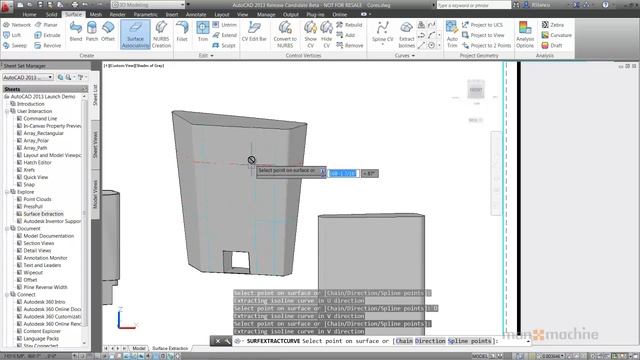Click the ViewCube in the viewport

[476, 89]
